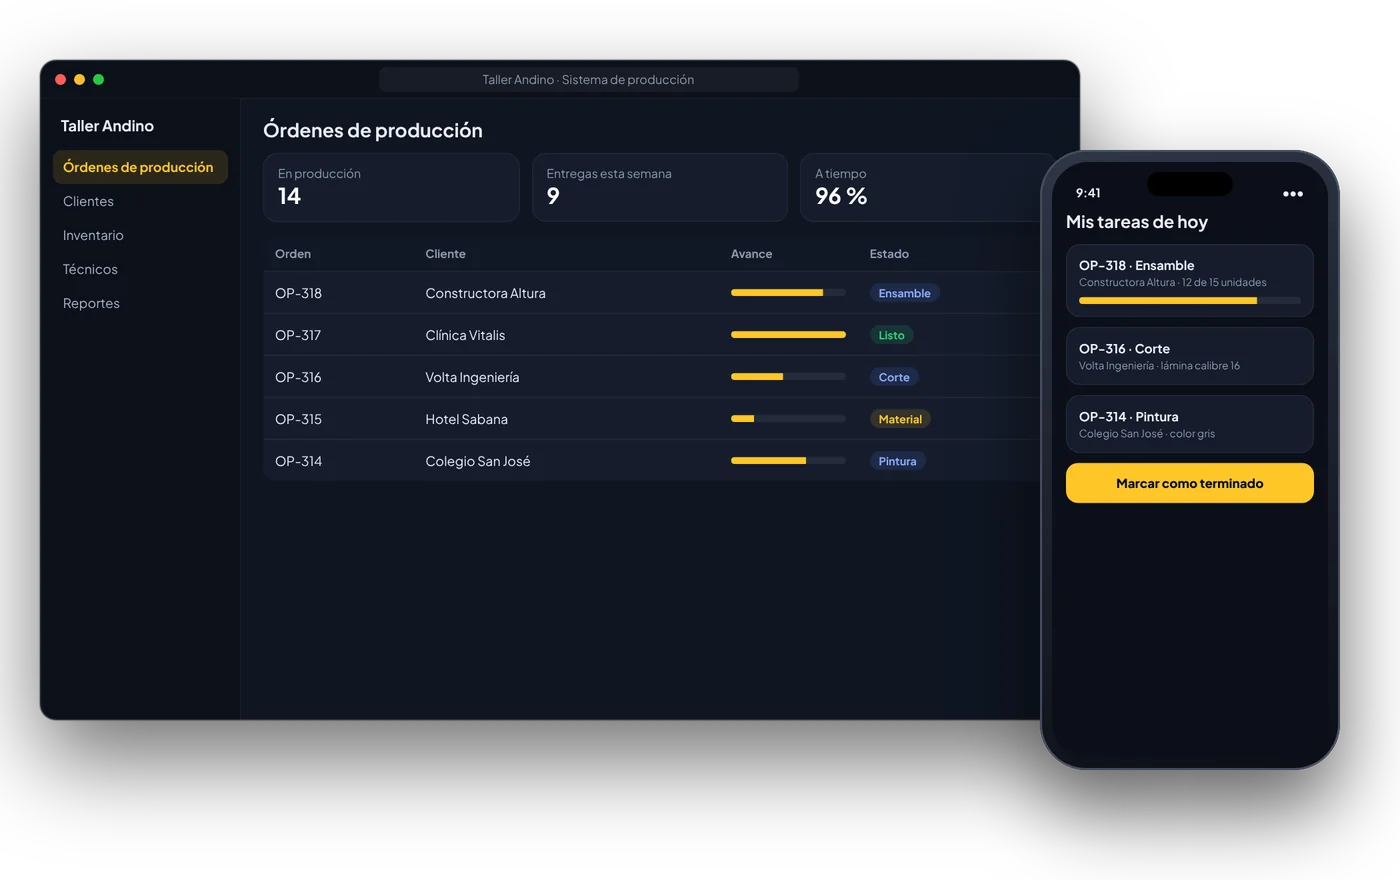
Task: Click client Colegio San José in the table
Action: pos(478,461)
